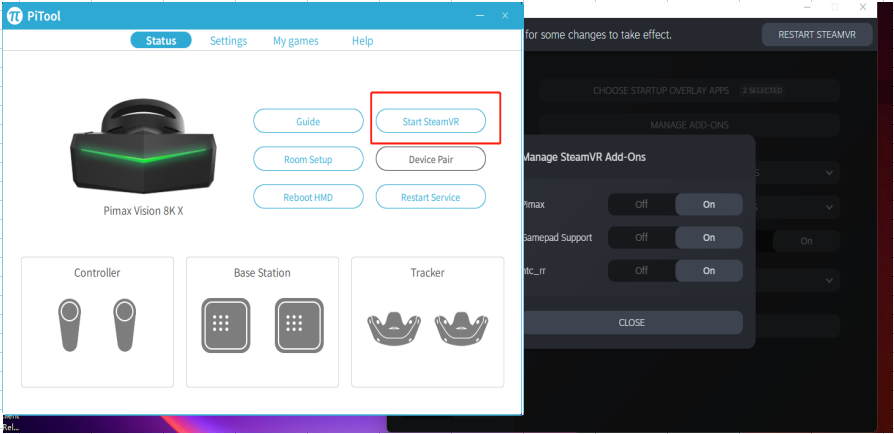The height and width of the screenshot is (434, 894).
Task: Open the My games tab
Action: [x=296, y=40]
